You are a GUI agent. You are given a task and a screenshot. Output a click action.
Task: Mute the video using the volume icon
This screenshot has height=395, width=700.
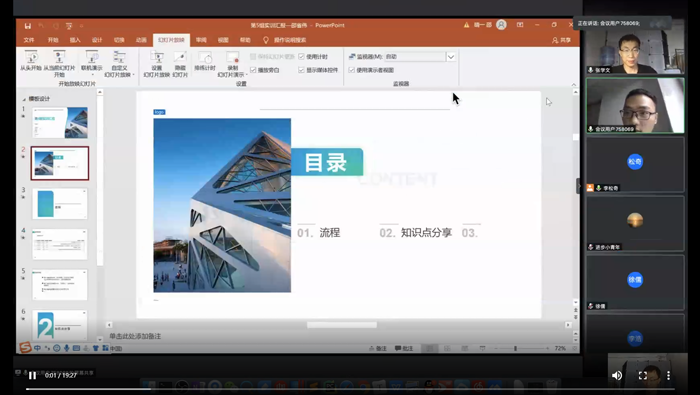point(617,375)
